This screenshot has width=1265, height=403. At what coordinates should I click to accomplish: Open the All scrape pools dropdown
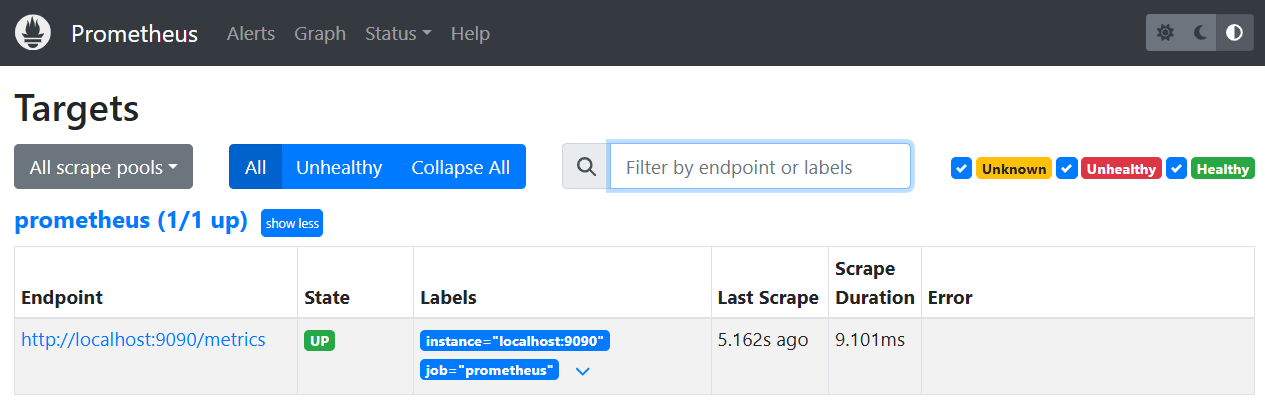[x=103, y=167]
